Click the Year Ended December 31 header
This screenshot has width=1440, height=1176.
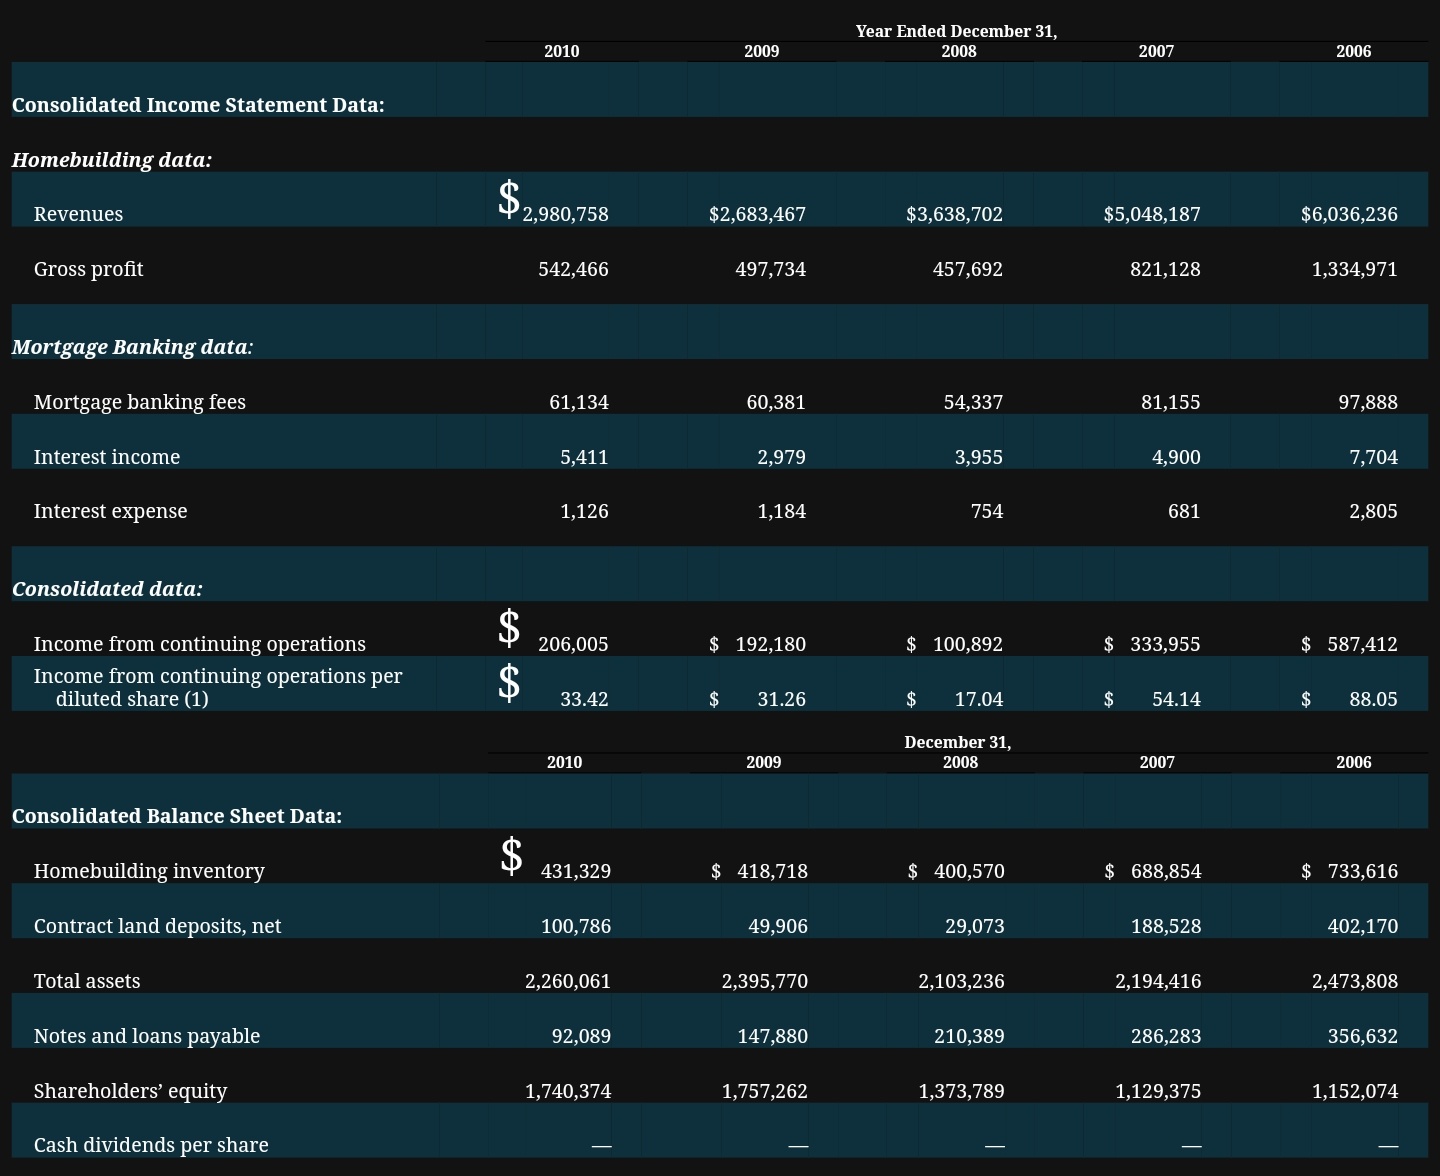(x=956, y=31)
